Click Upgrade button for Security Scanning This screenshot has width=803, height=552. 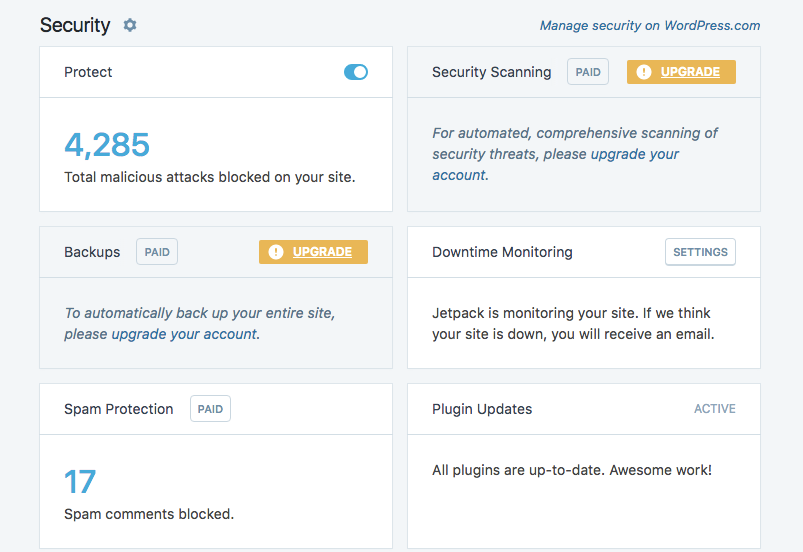point(681,72)
